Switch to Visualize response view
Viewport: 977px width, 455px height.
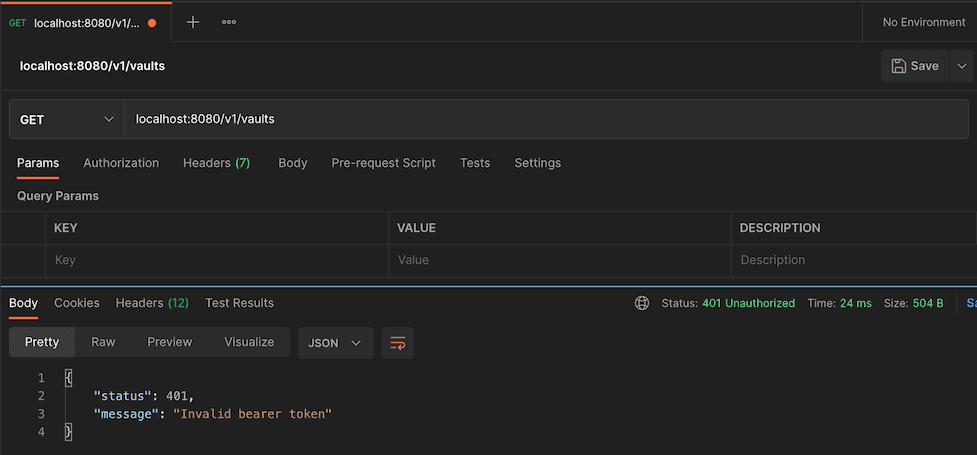[x=249, y=342]
